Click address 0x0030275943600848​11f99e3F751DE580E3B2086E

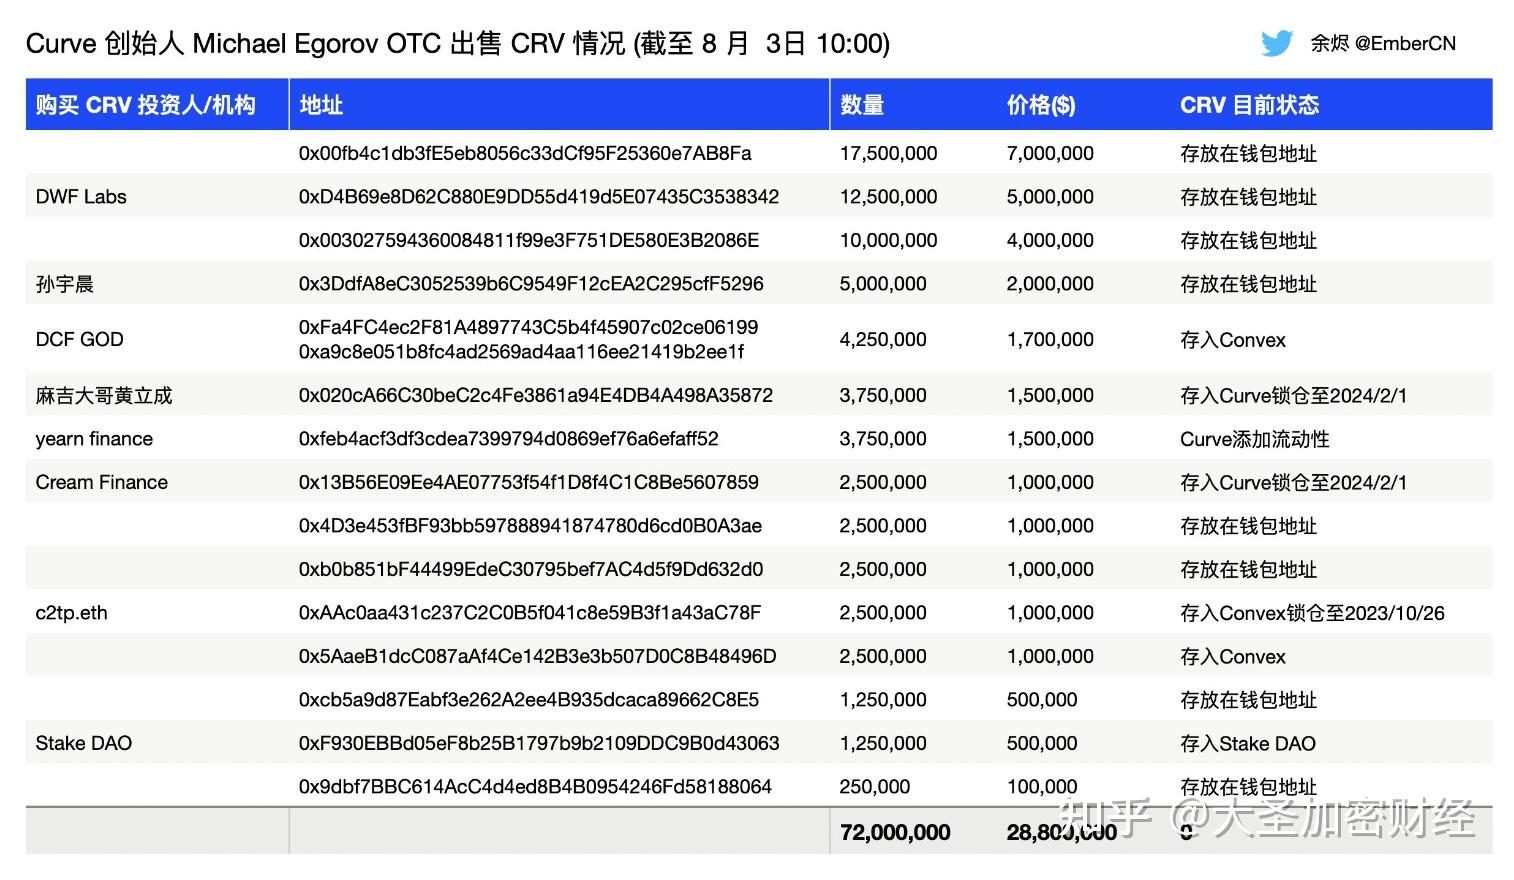[x=529, y=240]
